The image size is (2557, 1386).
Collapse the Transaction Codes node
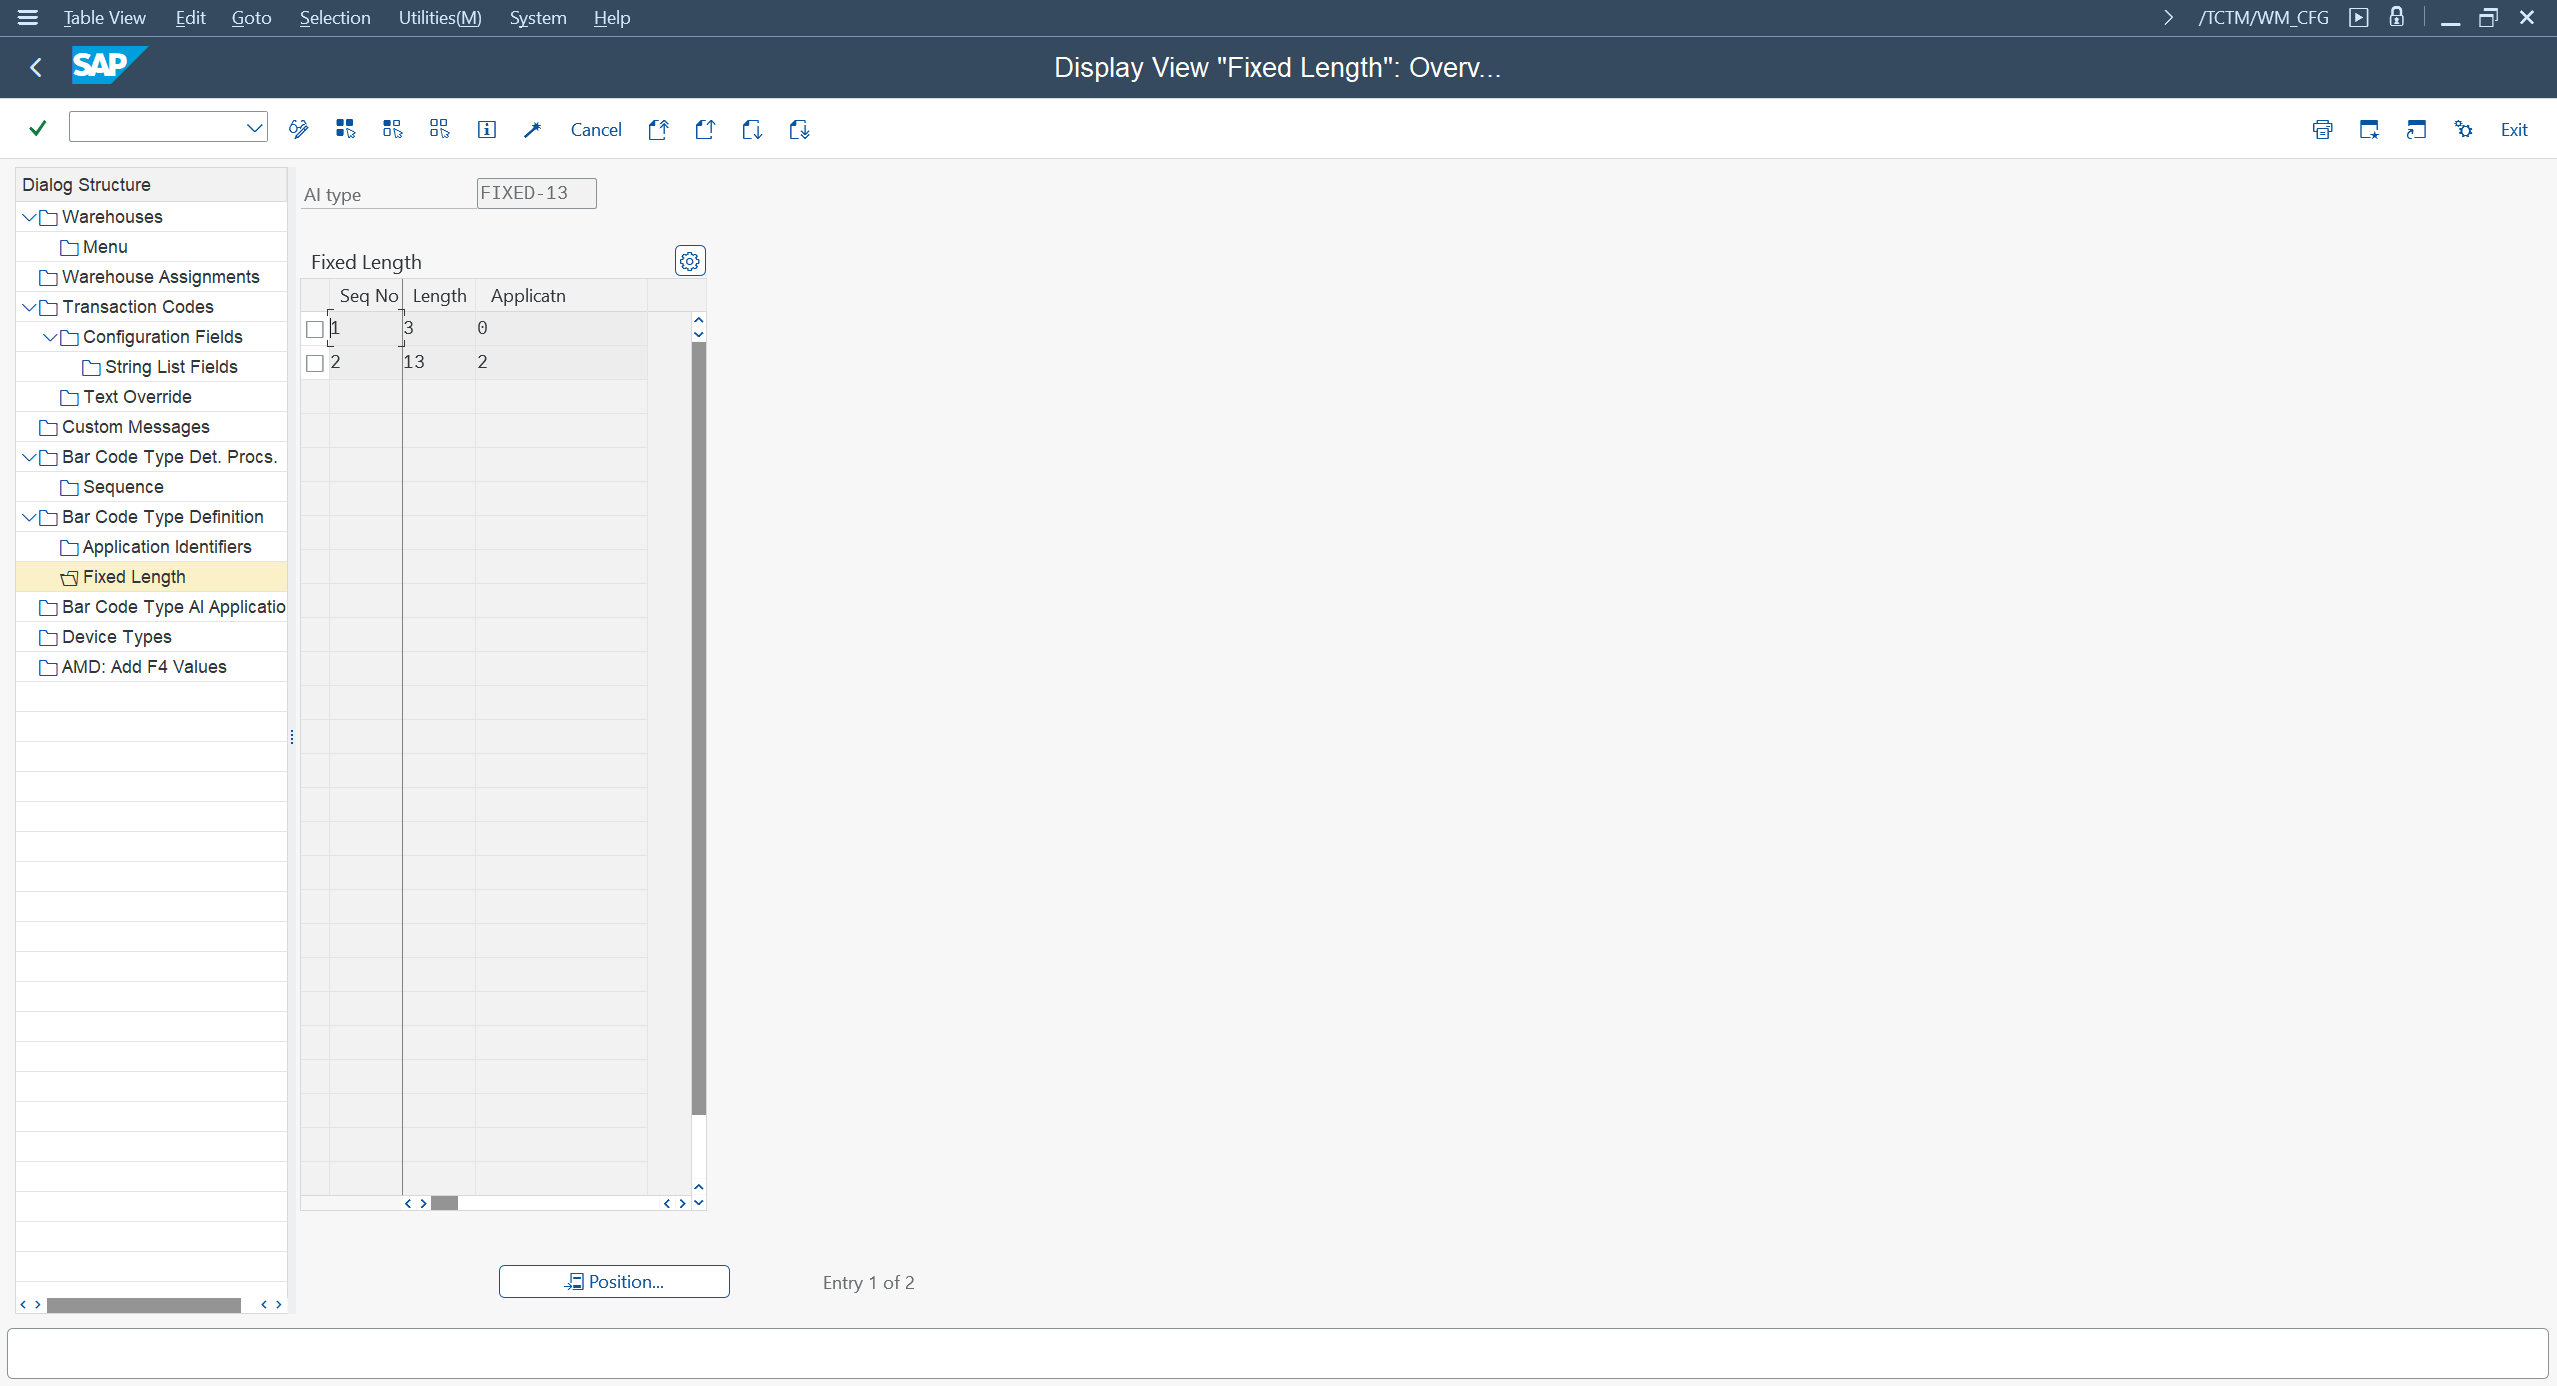click(29, 307)
